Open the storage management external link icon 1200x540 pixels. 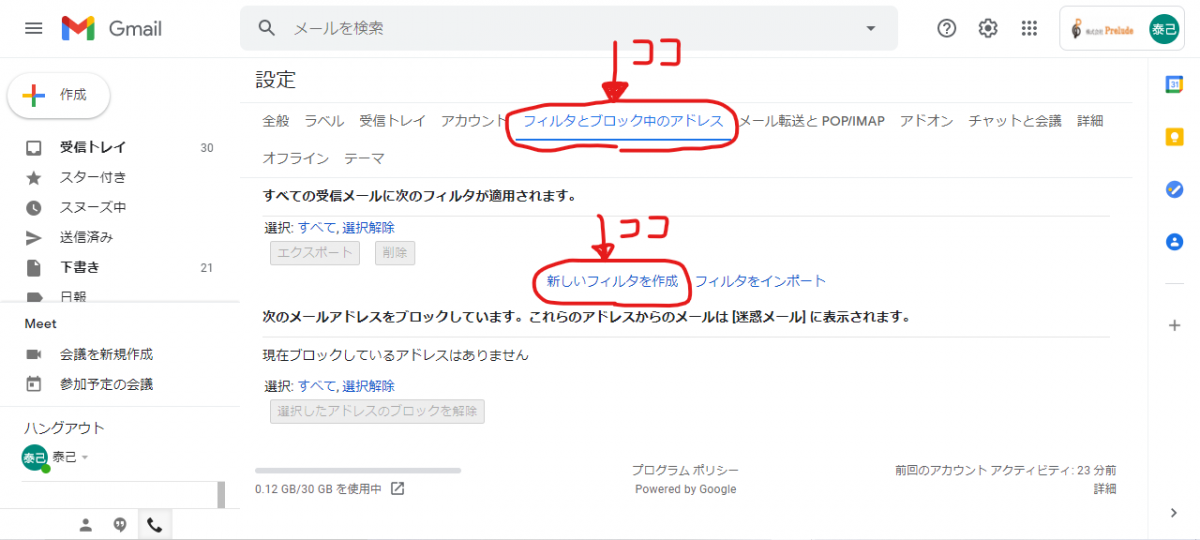[x=397, y=489]
